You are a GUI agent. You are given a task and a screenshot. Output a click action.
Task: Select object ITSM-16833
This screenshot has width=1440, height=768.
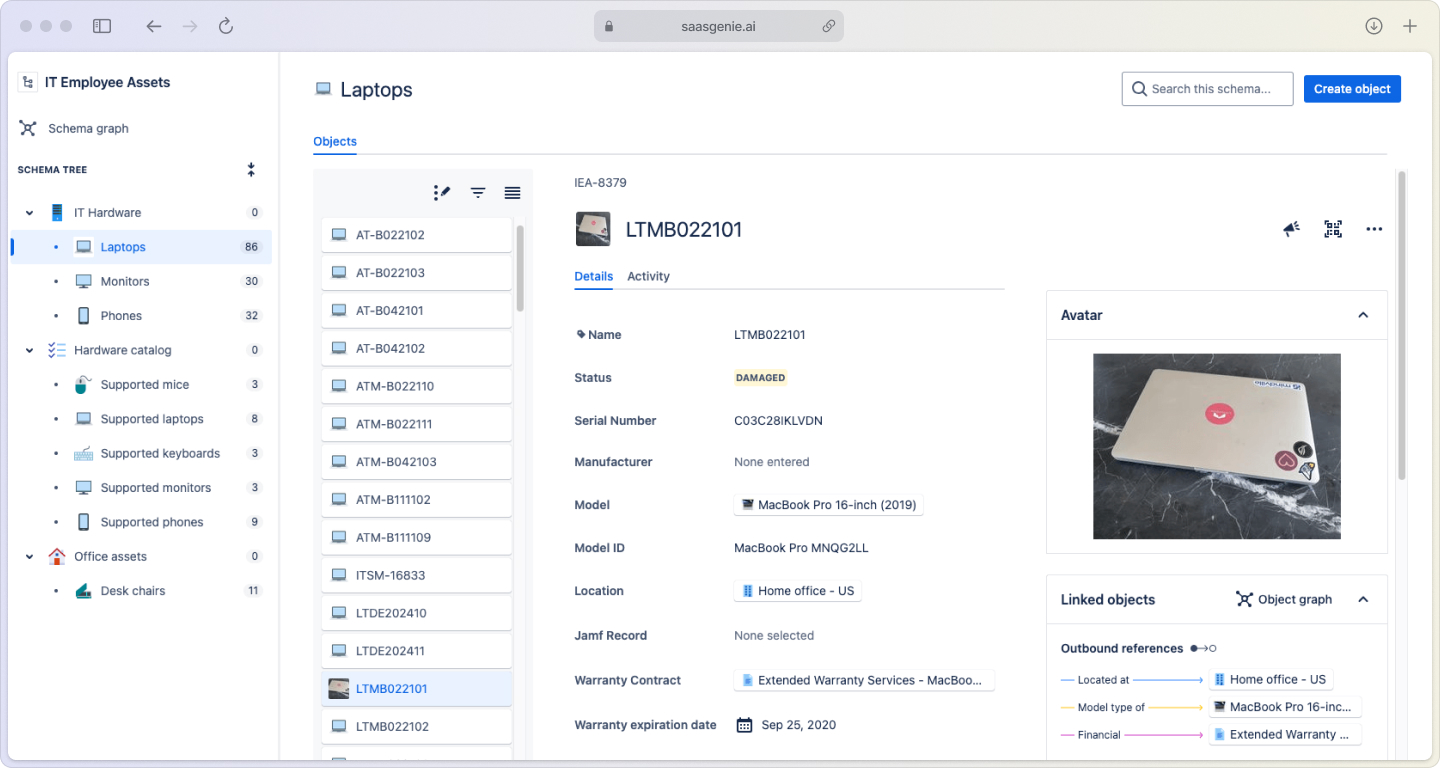coord(416,575)
